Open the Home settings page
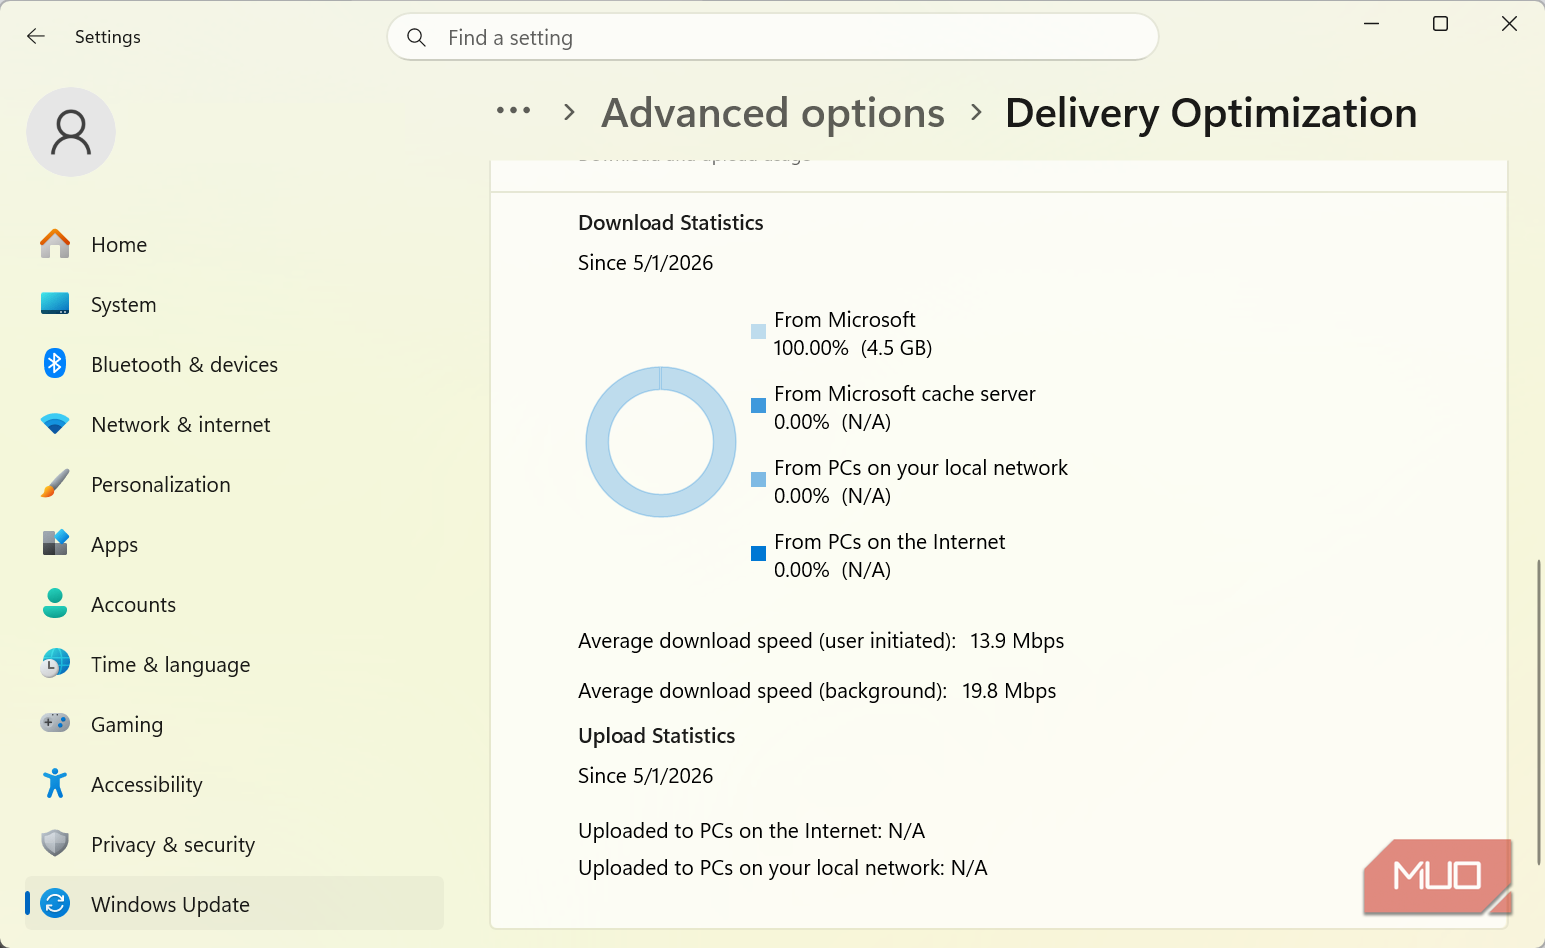Screen dimensions: 1545x948 click(234, 244)
